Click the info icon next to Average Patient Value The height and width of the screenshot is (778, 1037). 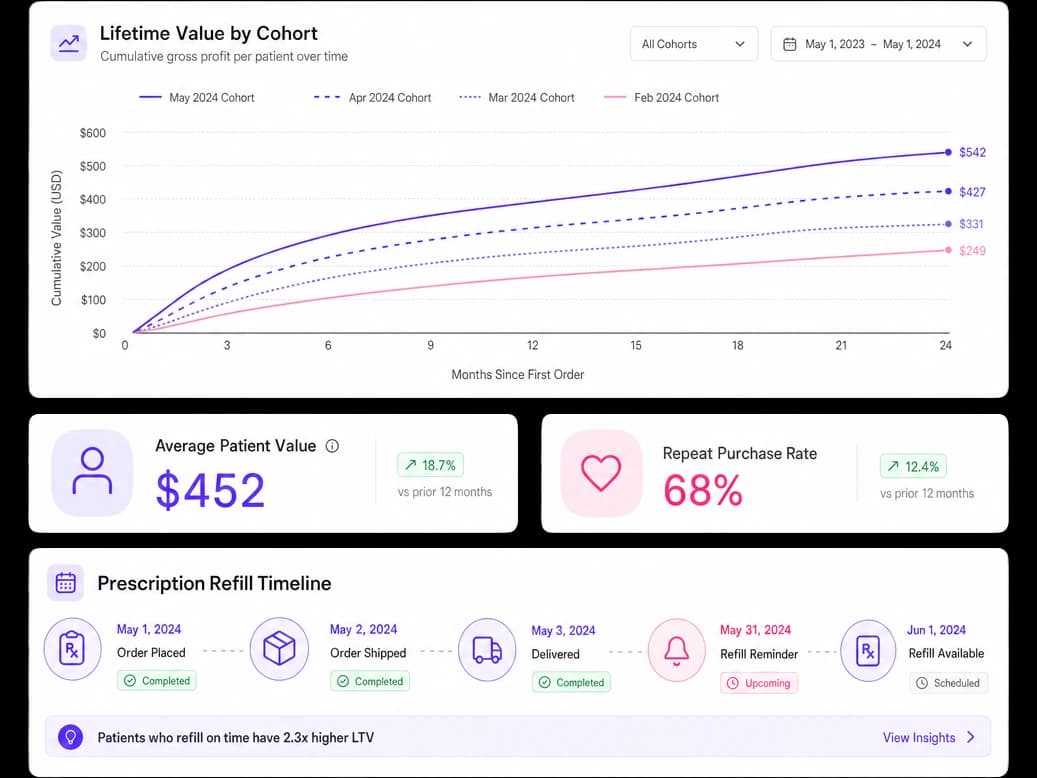coord(332,446)
